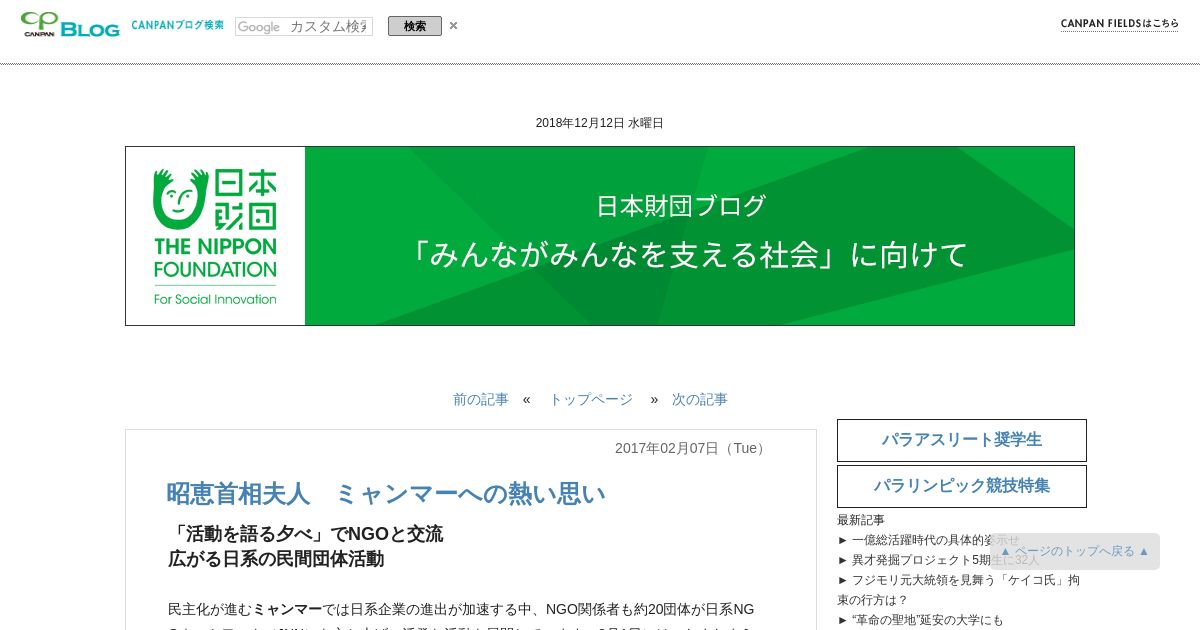Clear the search with the × icon
This screenshot has width=1200, height=630.
point(453,26)
